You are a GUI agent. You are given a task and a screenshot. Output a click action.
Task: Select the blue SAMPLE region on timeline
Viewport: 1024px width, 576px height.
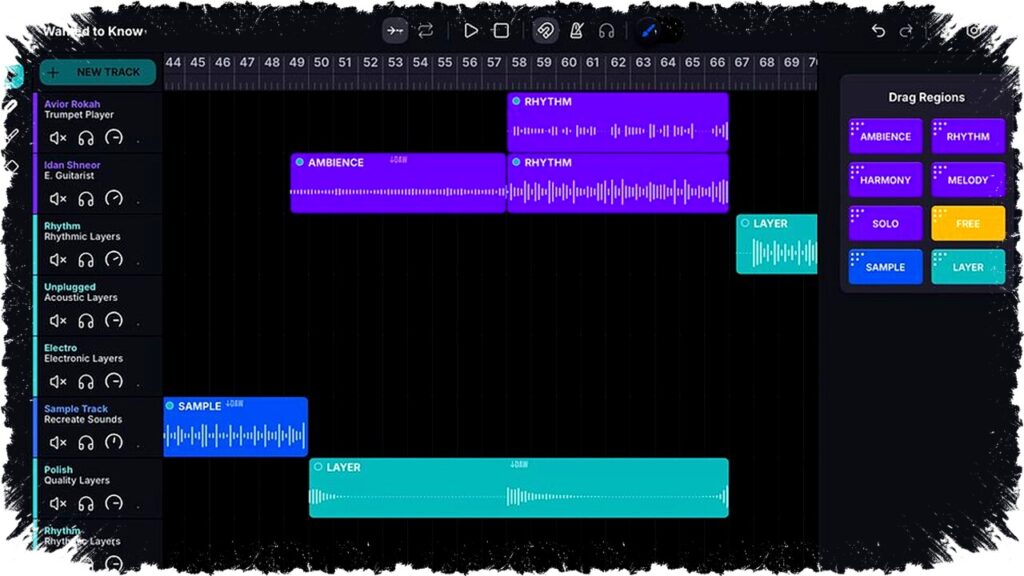click(x=235, y=426)
